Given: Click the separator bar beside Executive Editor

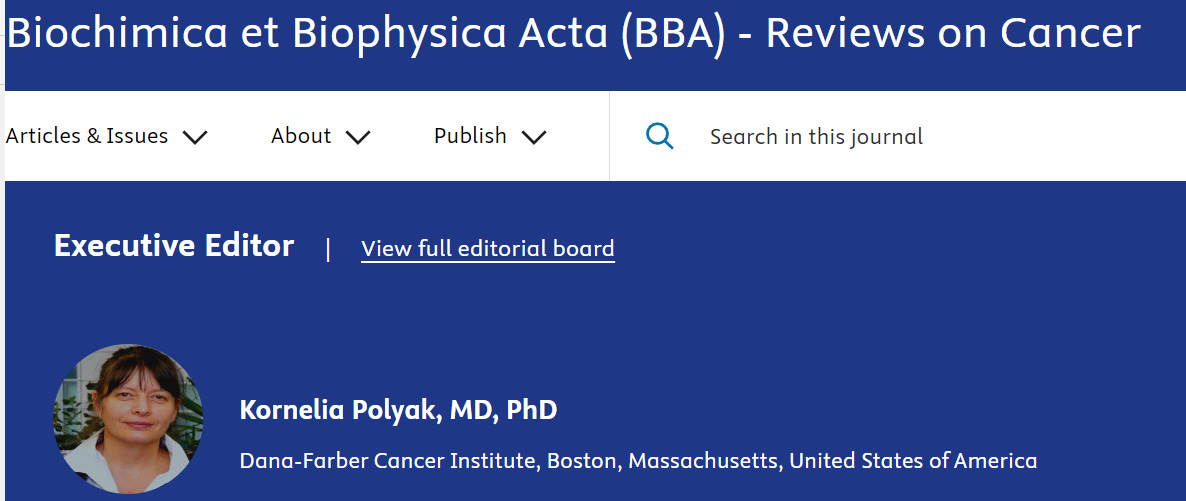Looking at the screenshot, I should 328,248.
